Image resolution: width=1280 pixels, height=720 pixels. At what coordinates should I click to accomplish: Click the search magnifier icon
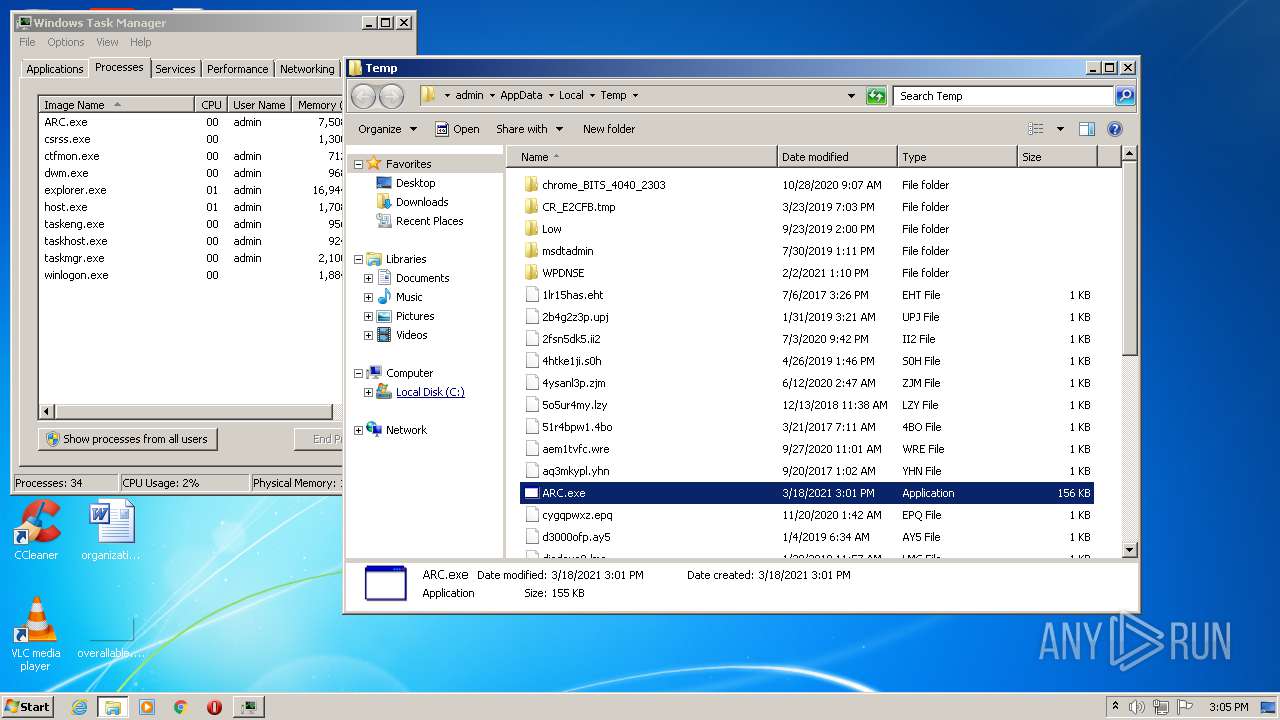pyautogui.click(x=1125, y=96)
